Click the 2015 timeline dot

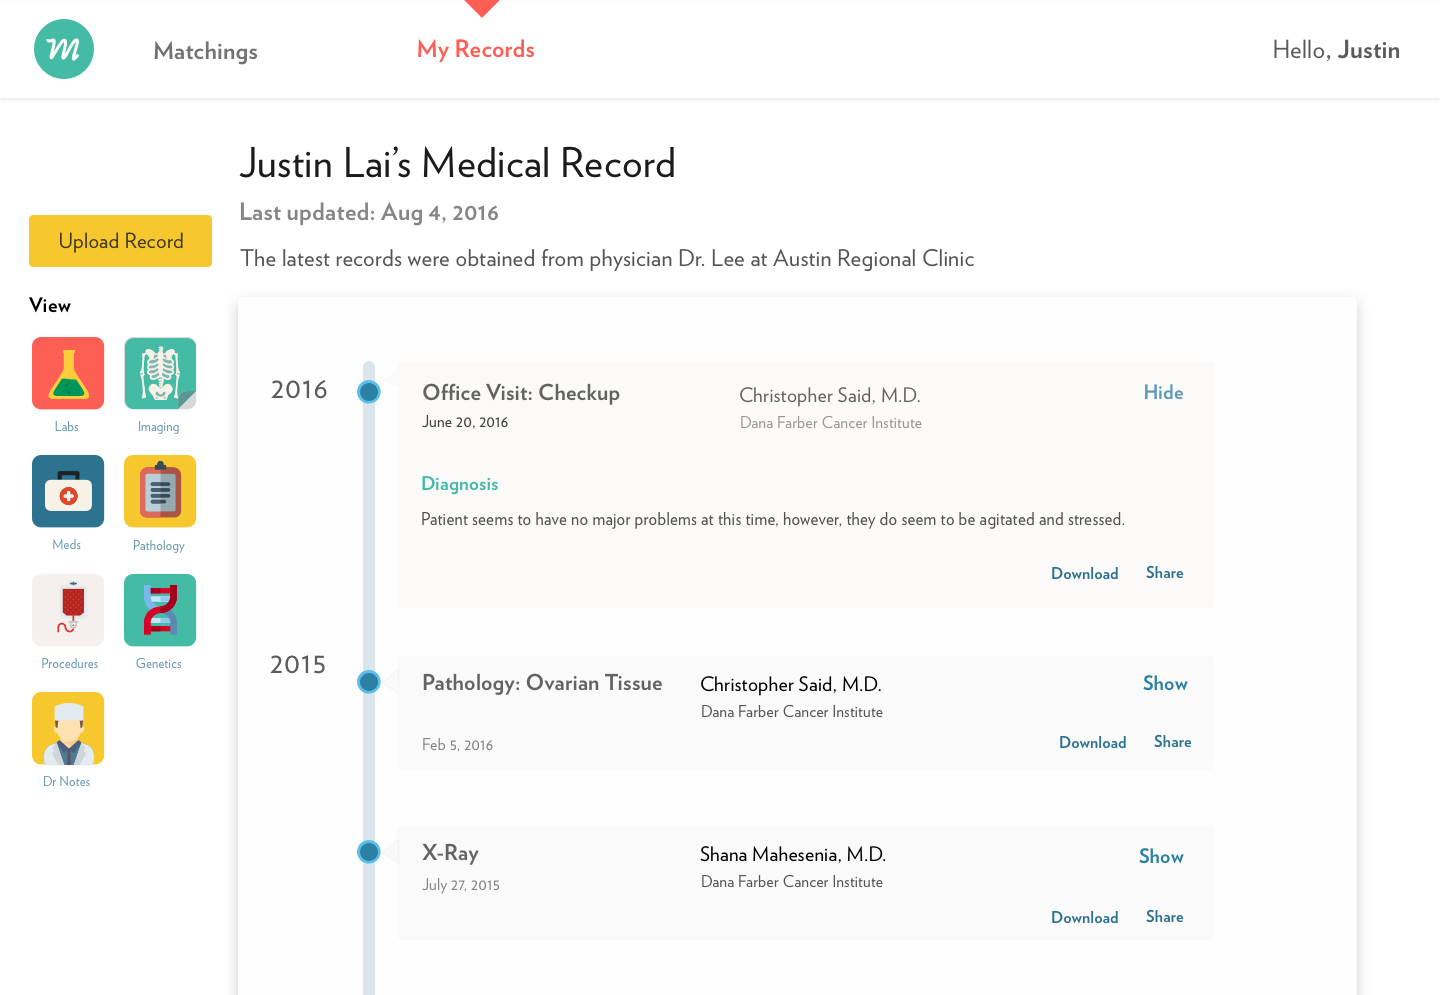pyautogui.click(x=368, y=681)
